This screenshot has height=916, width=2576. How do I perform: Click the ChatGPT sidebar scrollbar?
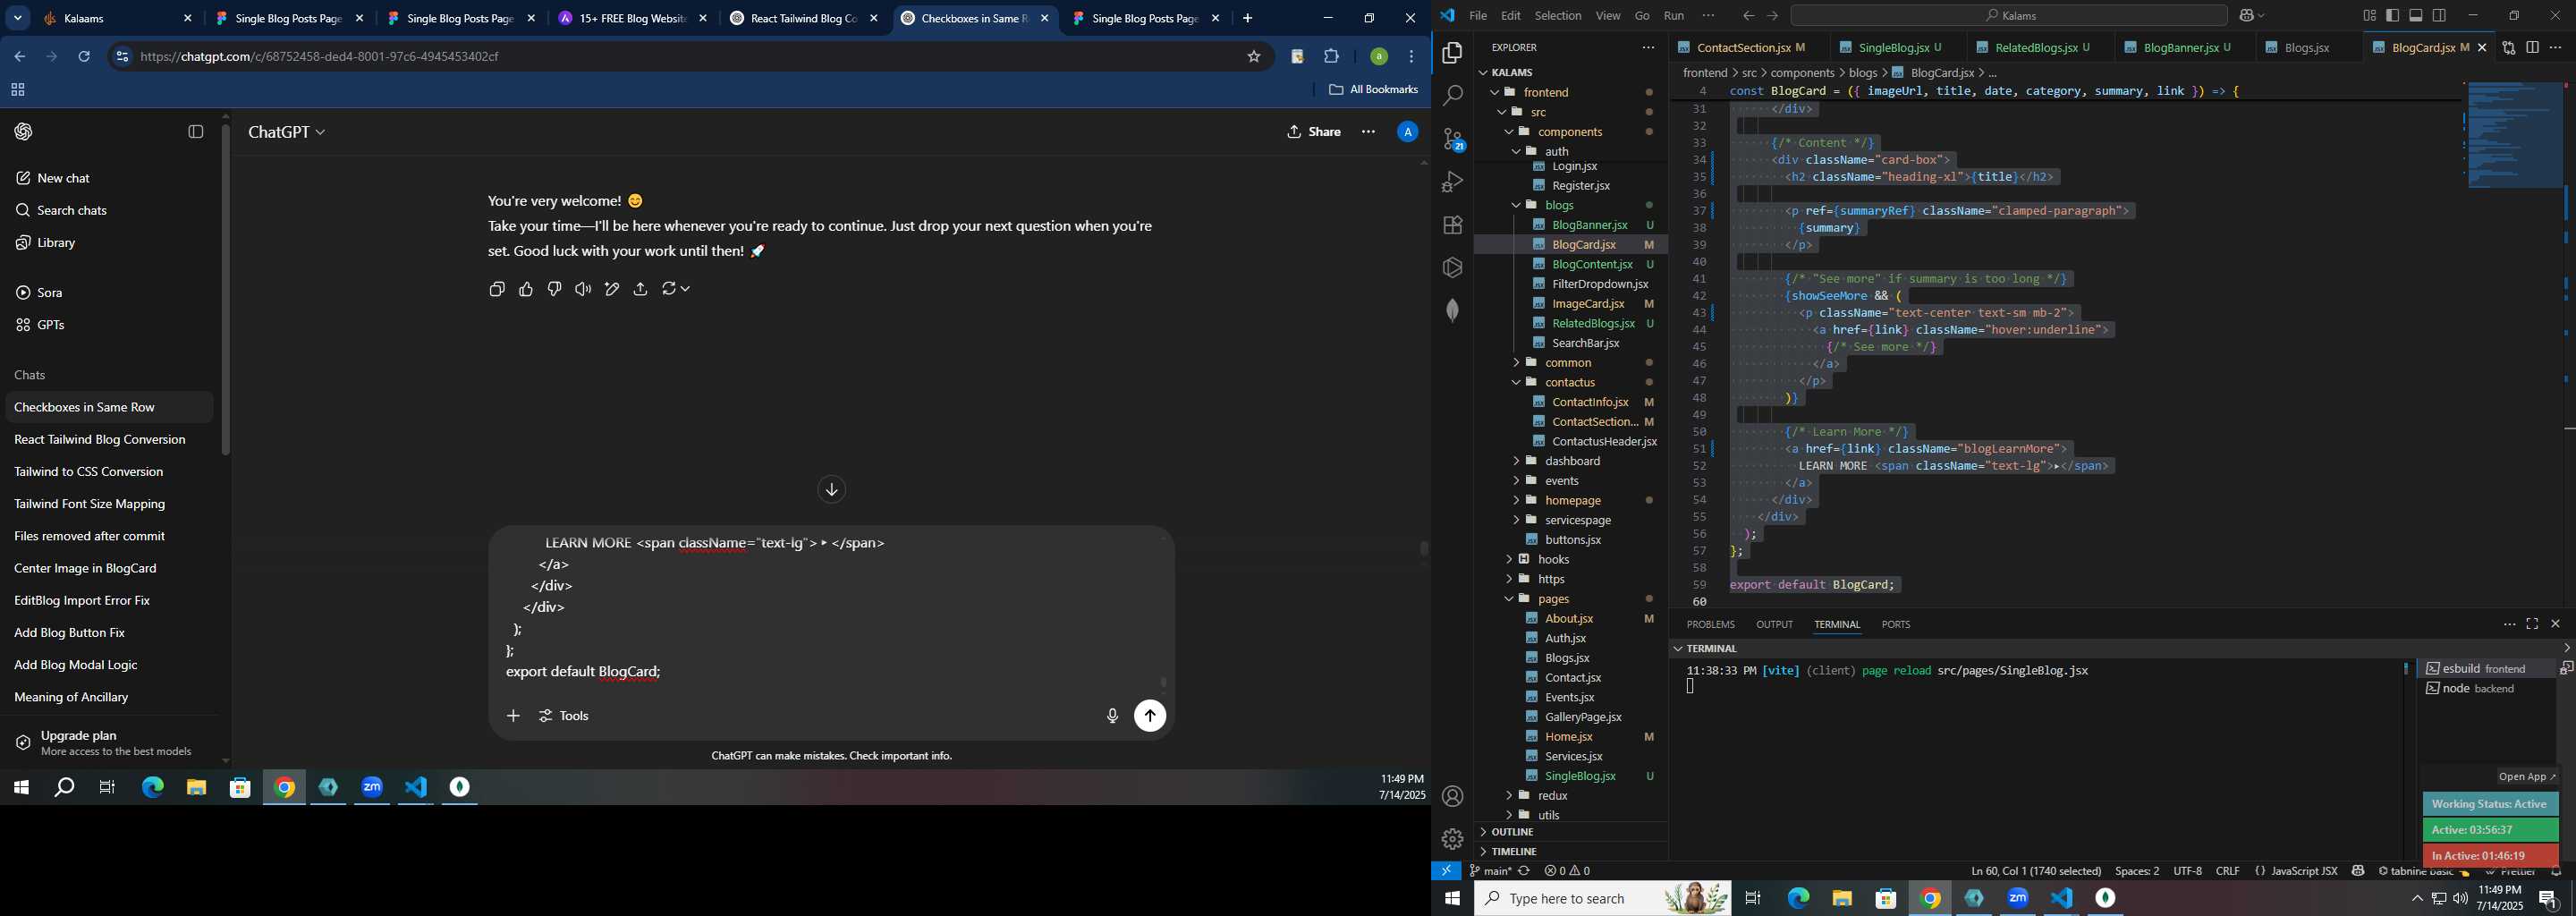pyautogui.click(x=226, y=290)
